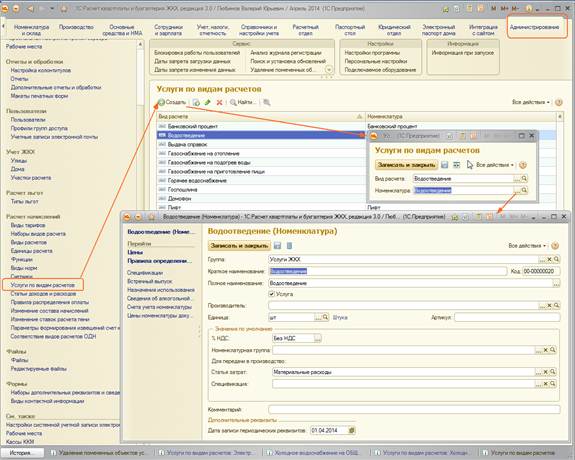This screenshot has height=460, width=575.
Task: Toggle the Услуга checkbox
Action: pyautogui.click(x=272, y=294)
